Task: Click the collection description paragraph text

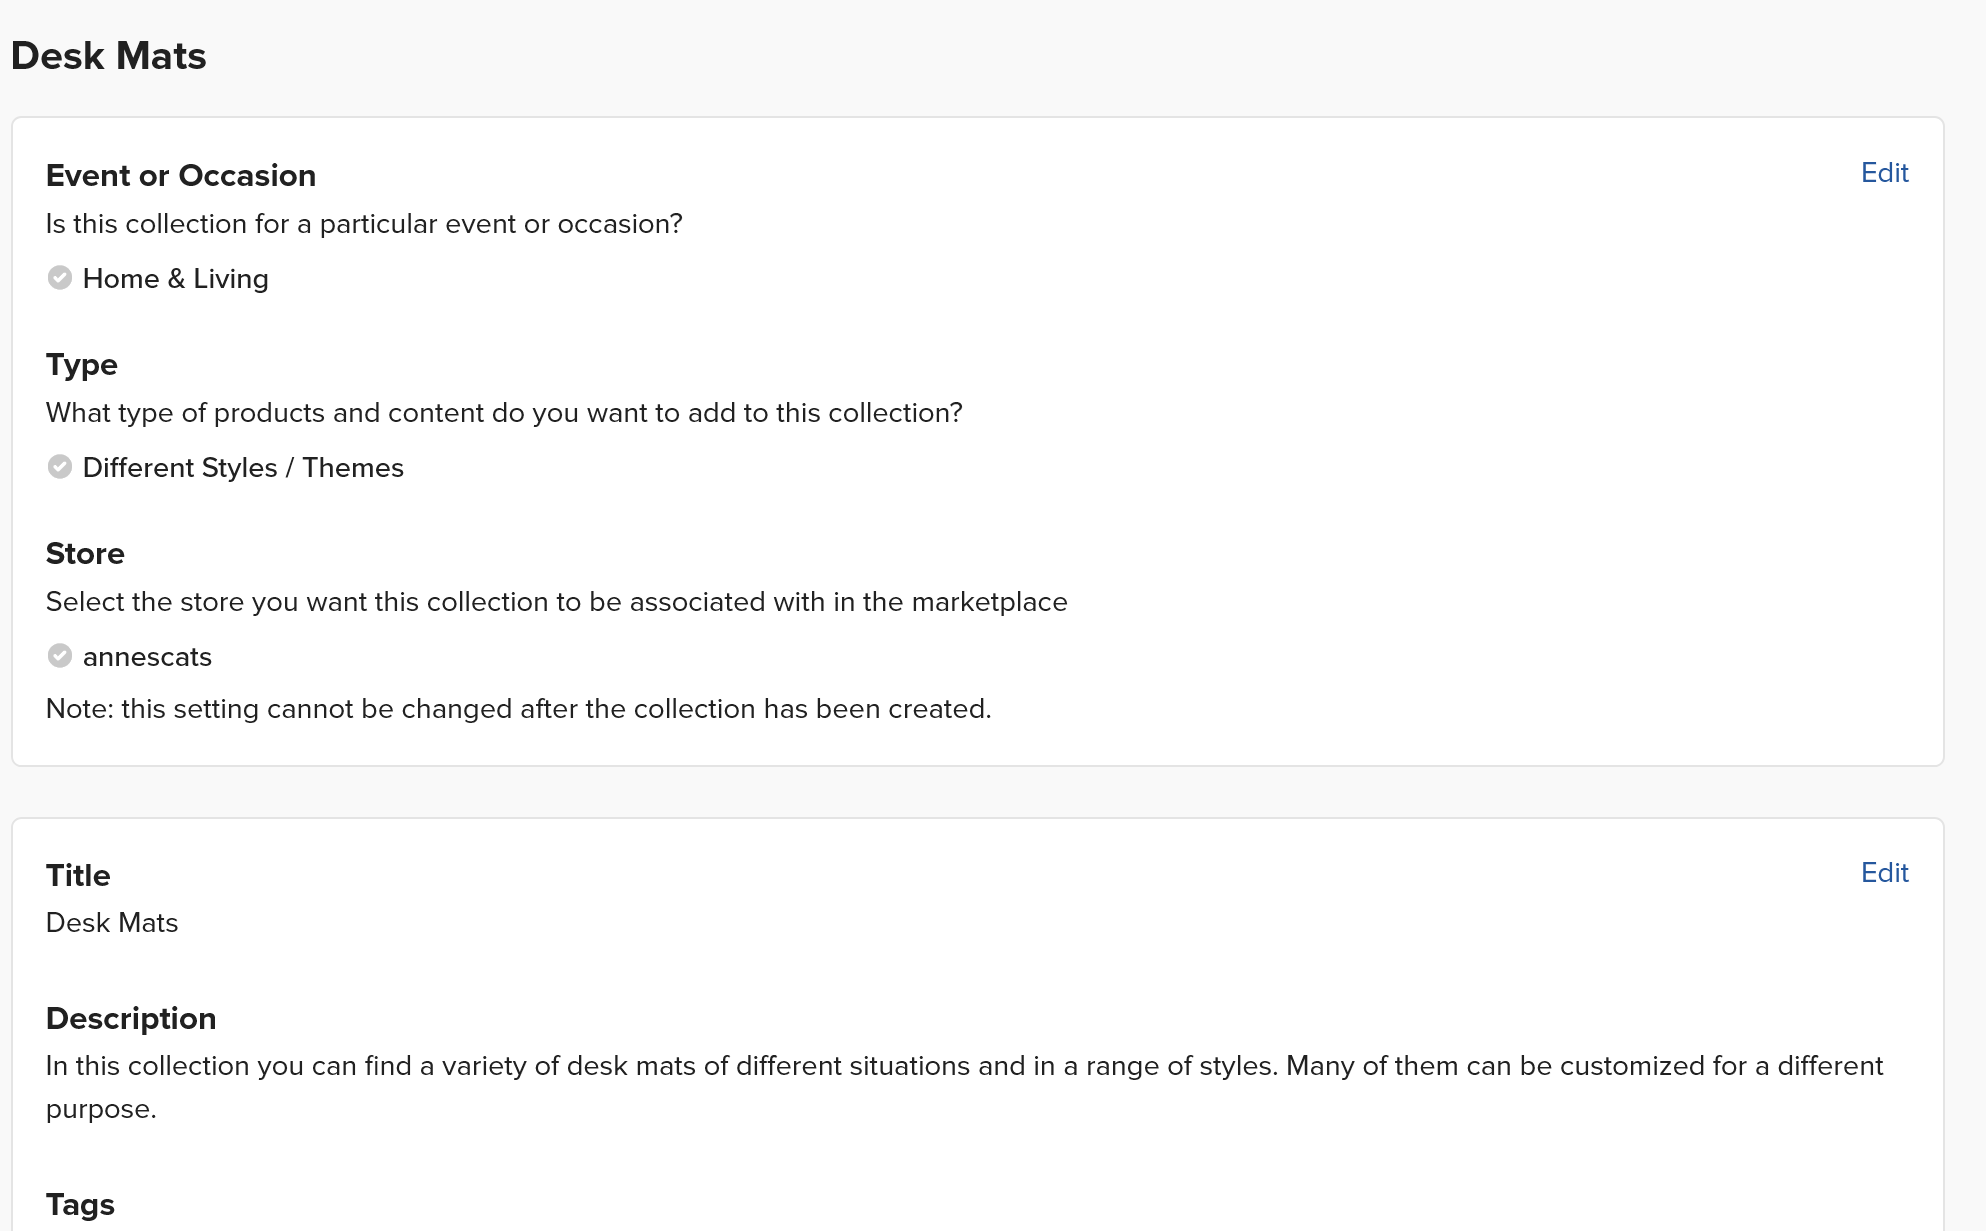Action: (965, 1087)
